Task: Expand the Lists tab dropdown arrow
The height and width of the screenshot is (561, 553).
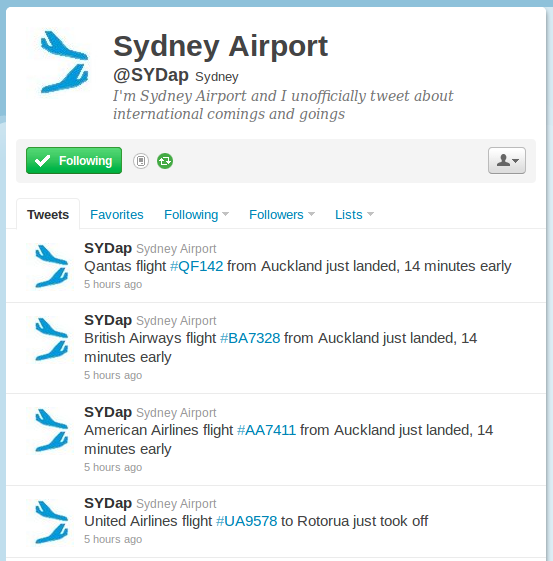Action: (x=370, y=214)
